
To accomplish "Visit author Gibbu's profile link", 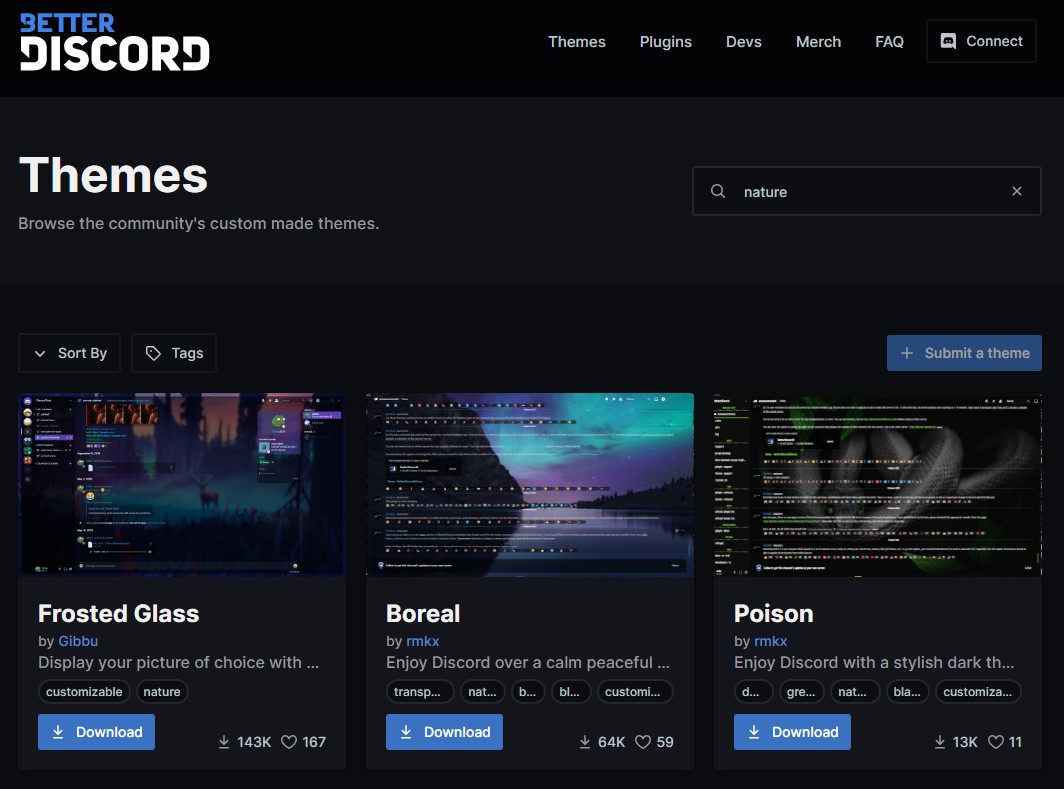I will pyautogui.click(x=78, y=641).
